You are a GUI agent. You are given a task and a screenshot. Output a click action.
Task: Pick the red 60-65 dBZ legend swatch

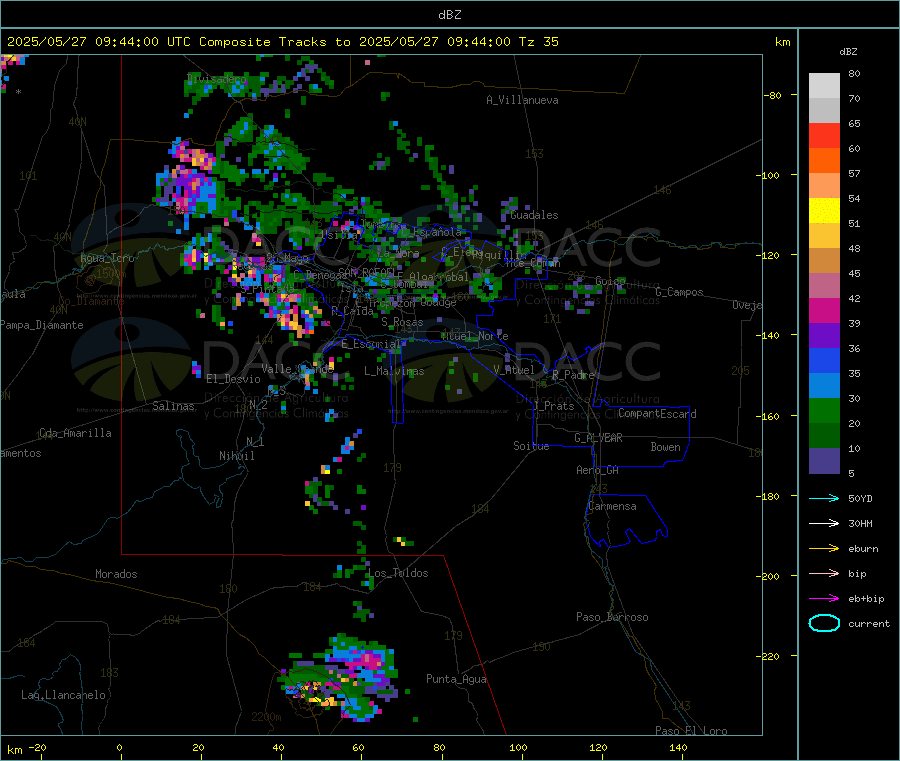[824, 135]
